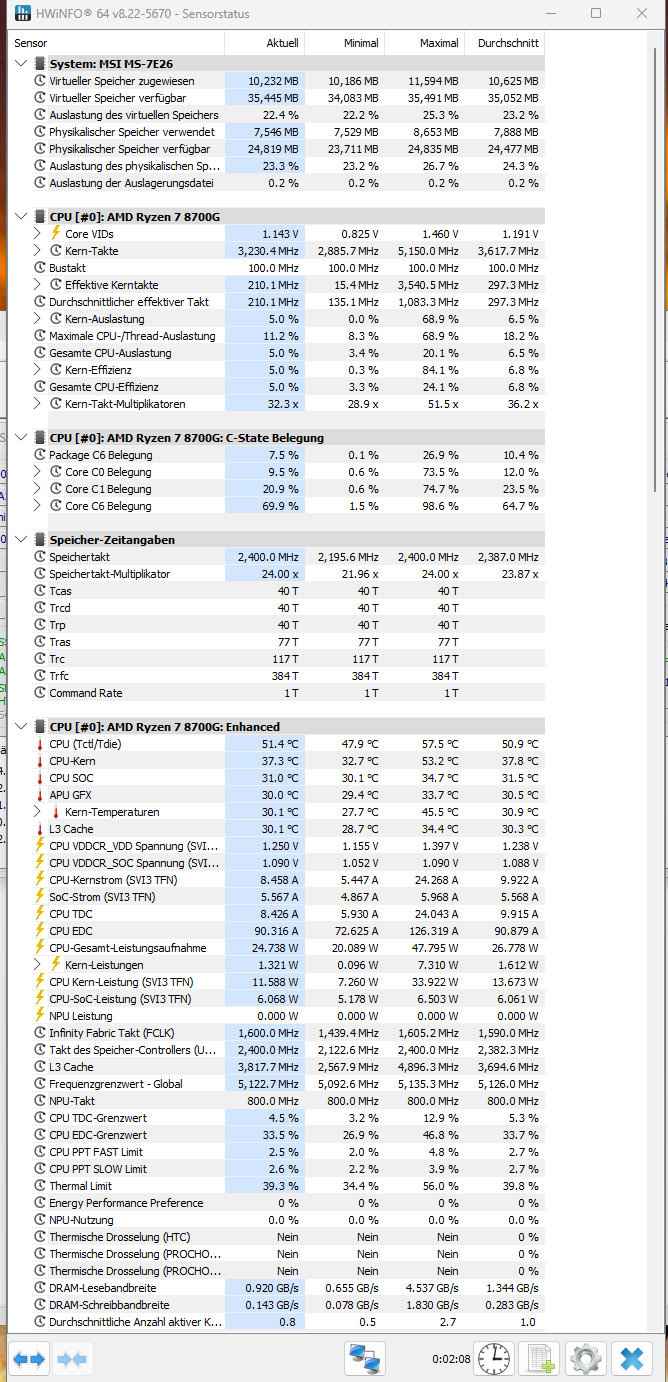This screenshot has height=1382, width=668.
Task: Click the clock icon beside Bustakt
Action: pos(40,268)
